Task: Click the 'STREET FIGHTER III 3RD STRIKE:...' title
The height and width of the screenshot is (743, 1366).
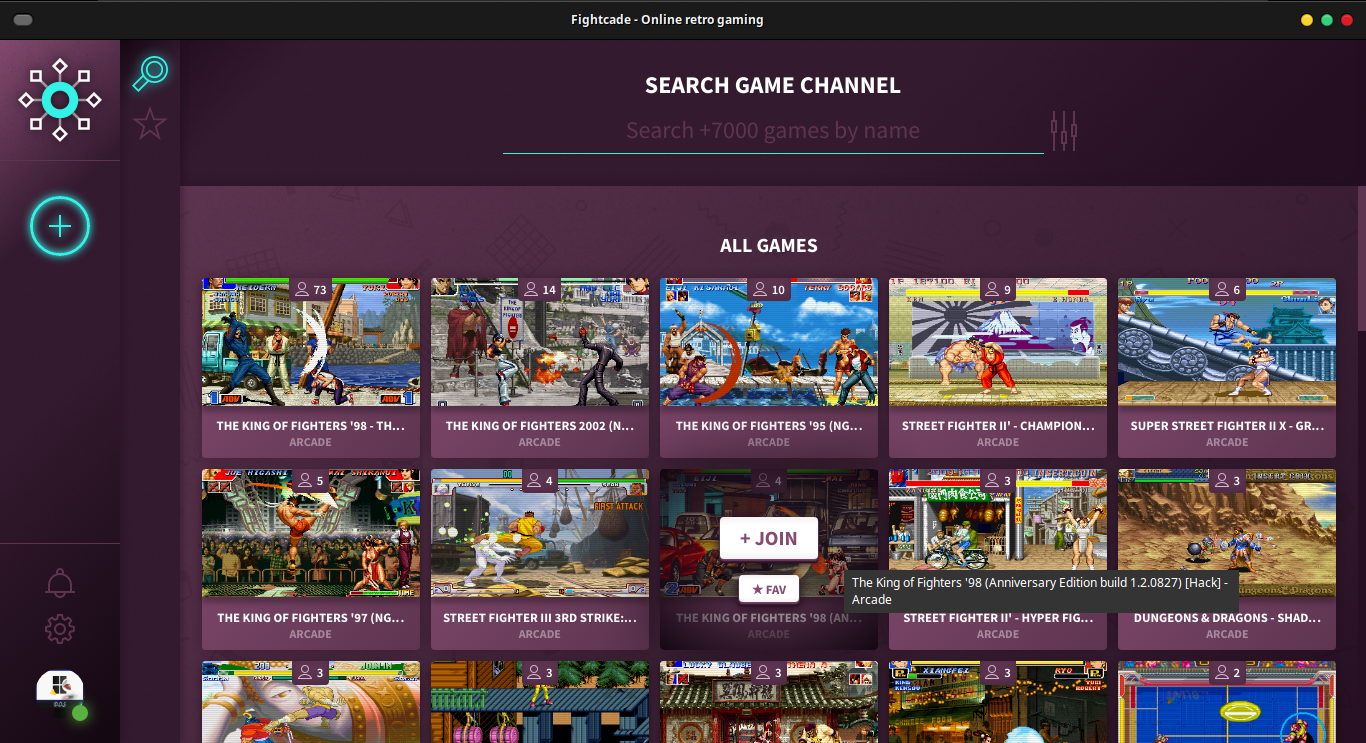Action: (x=540, y=618)
